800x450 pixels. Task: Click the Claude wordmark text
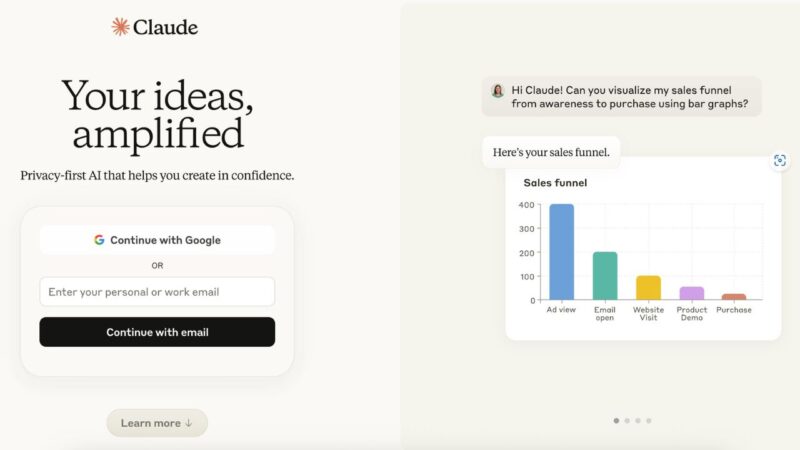point(167,27)
